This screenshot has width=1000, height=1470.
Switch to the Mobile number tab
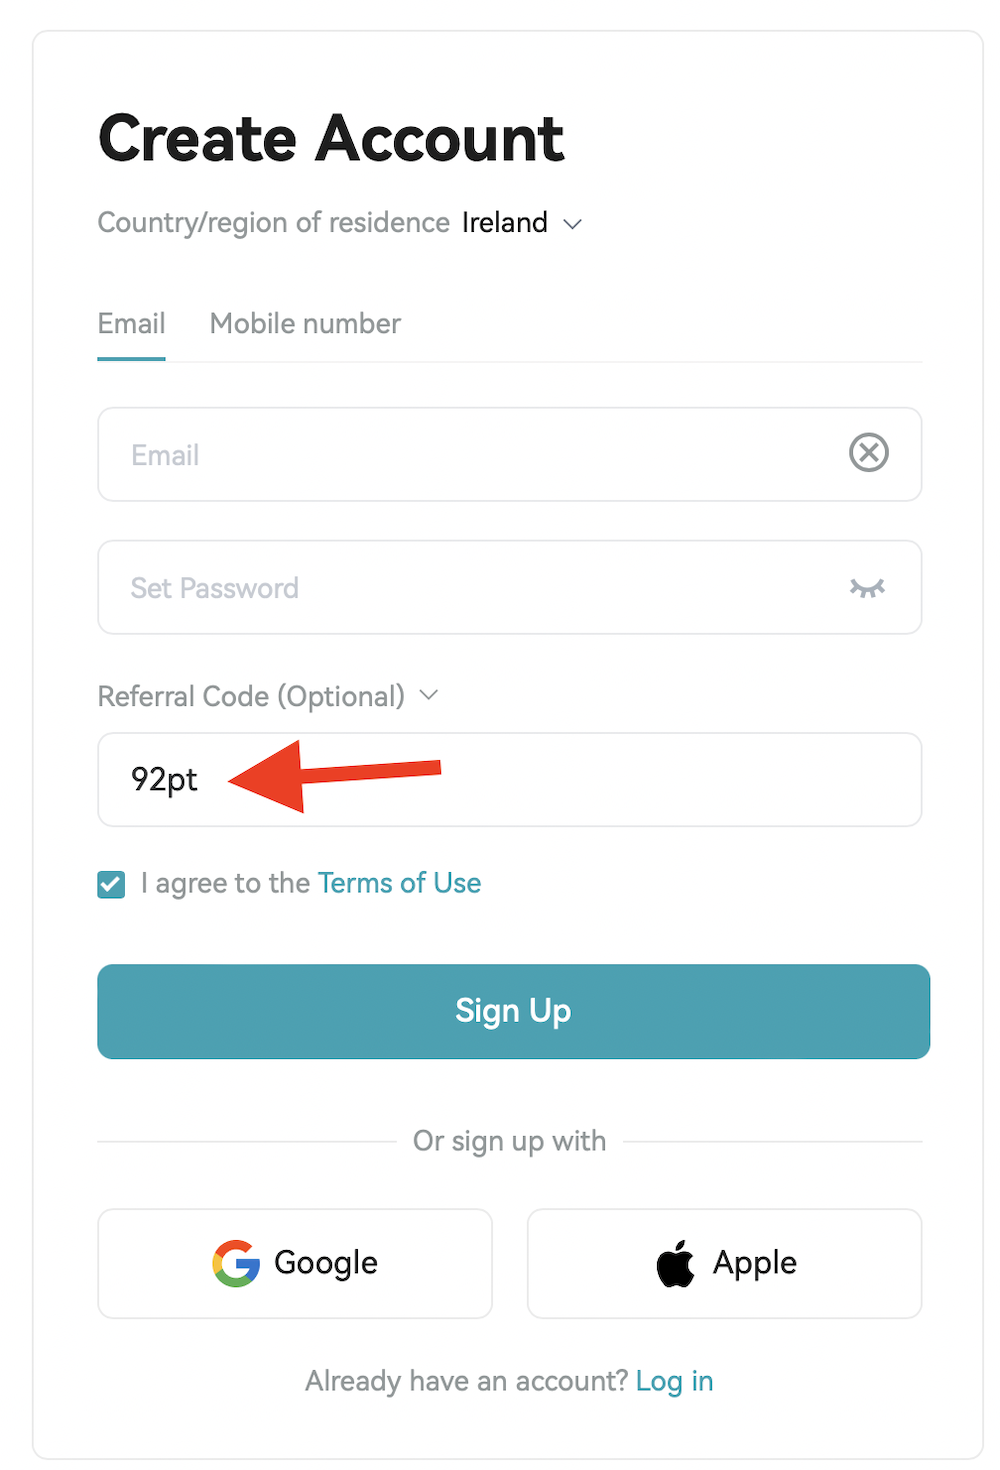tap(305, 324)
